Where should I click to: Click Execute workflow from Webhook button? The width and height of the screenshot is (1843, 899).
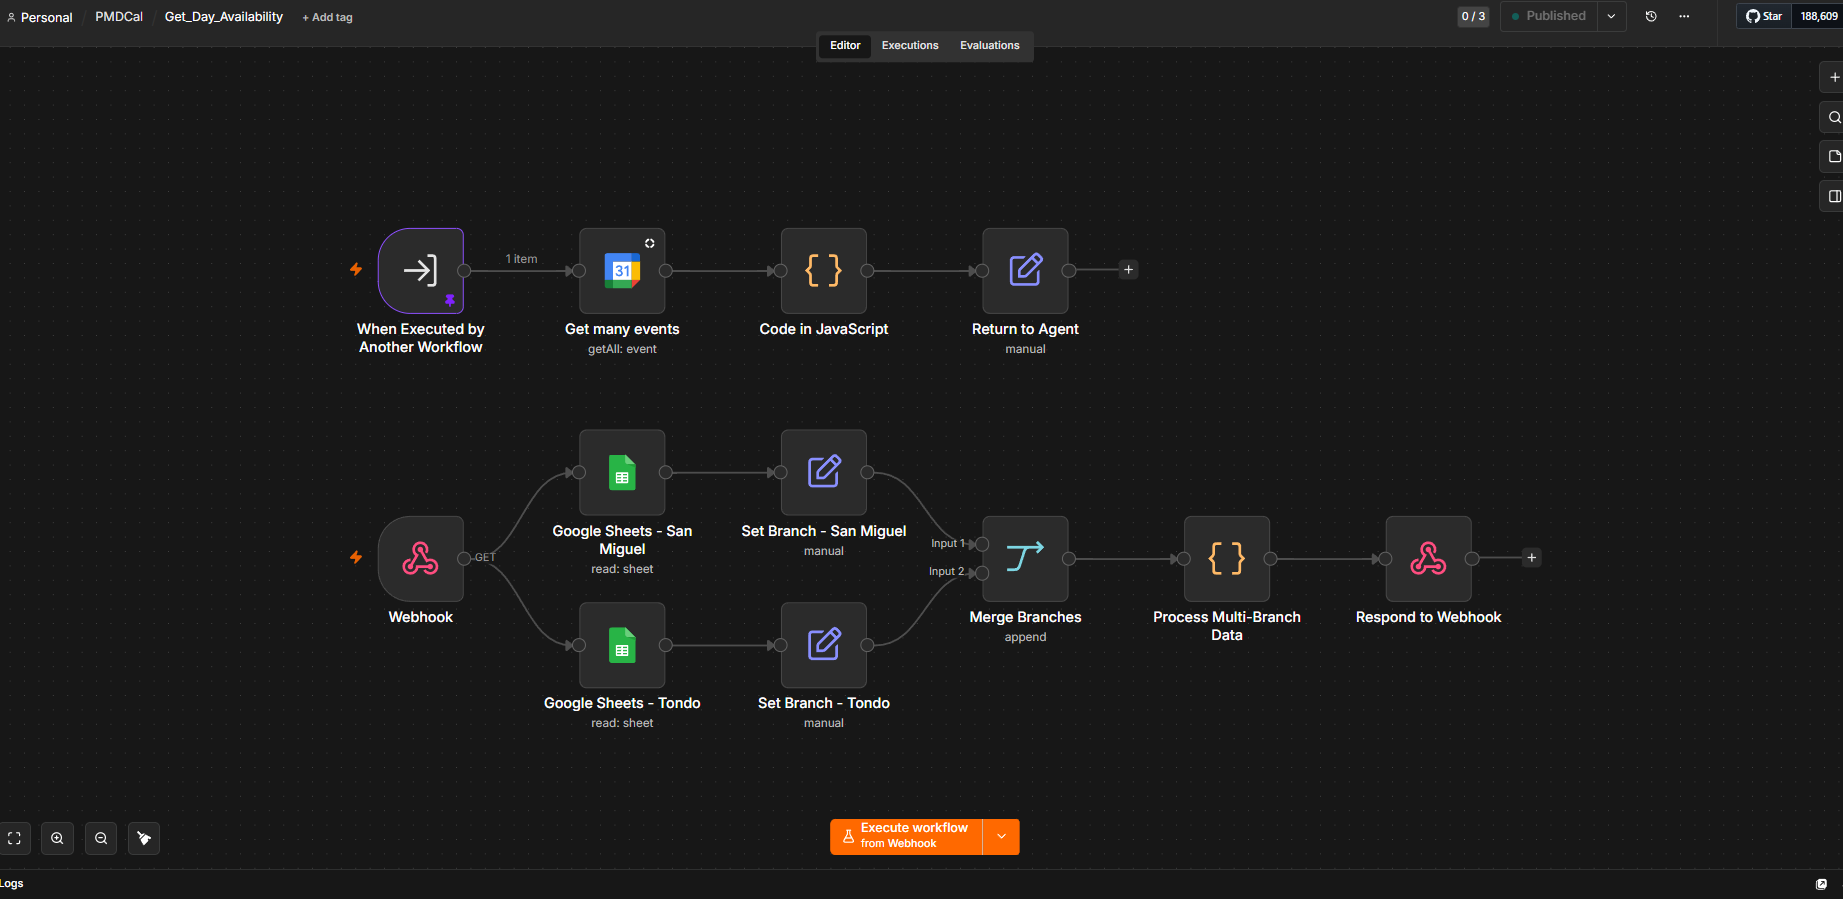(x=906, y=836)
